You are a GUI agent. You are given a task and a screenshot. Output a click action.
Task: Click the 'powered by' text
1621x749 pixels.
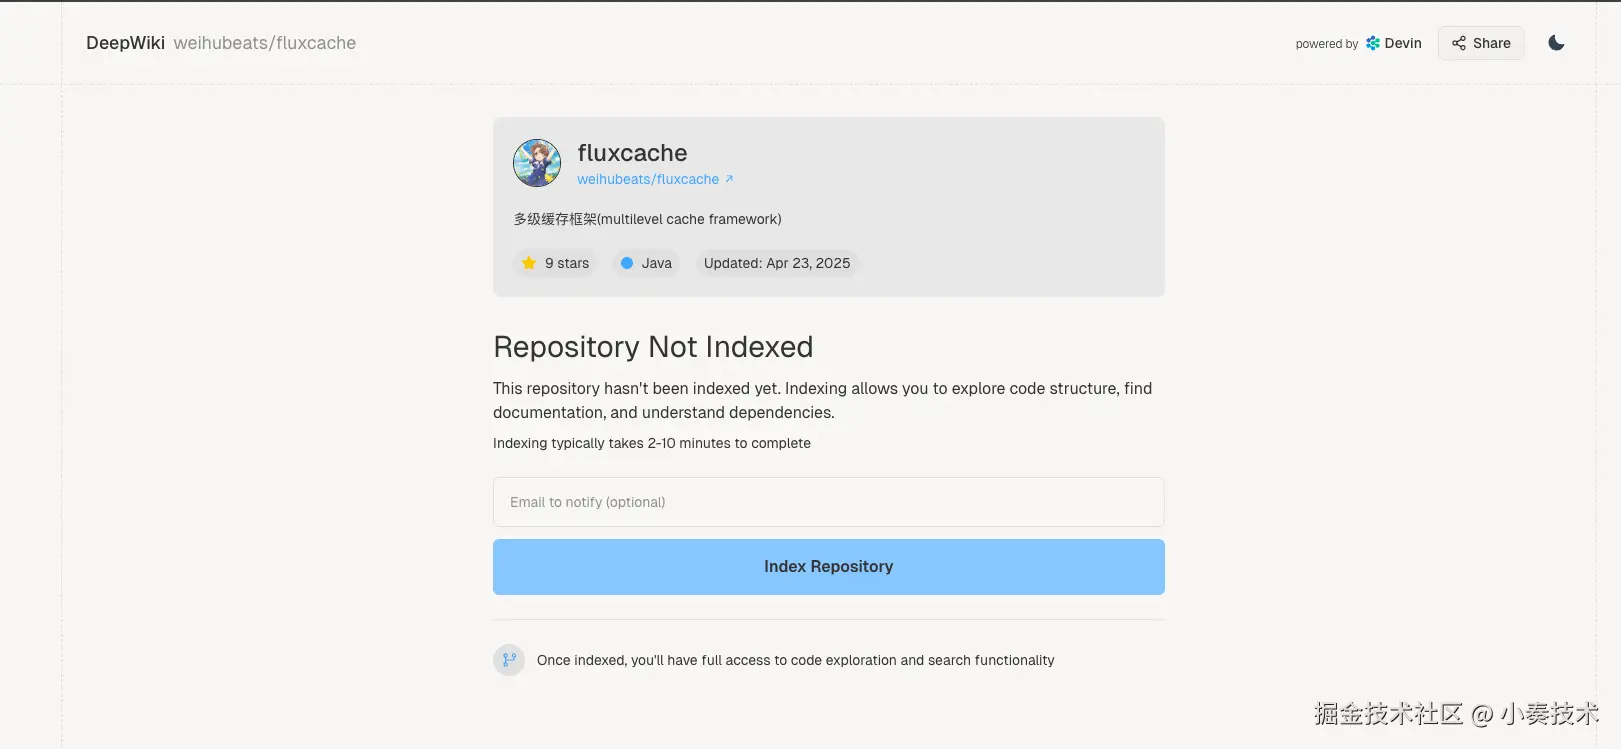(x=1326, y=44)
